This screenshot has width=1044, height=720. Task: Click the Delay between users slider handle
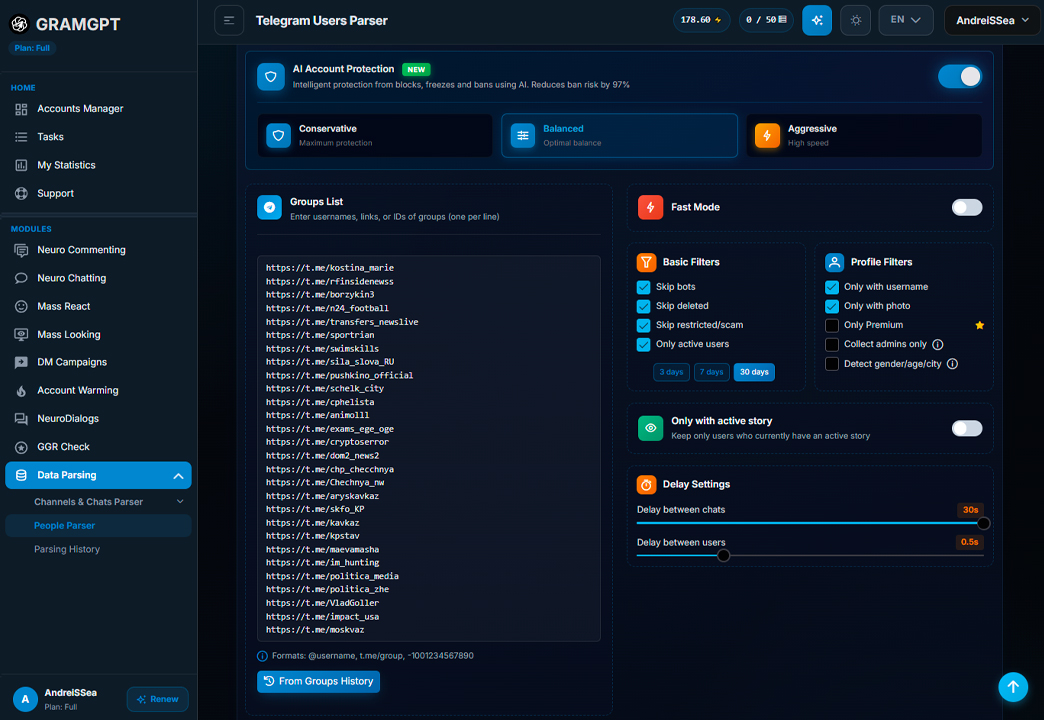pos(723,555)
